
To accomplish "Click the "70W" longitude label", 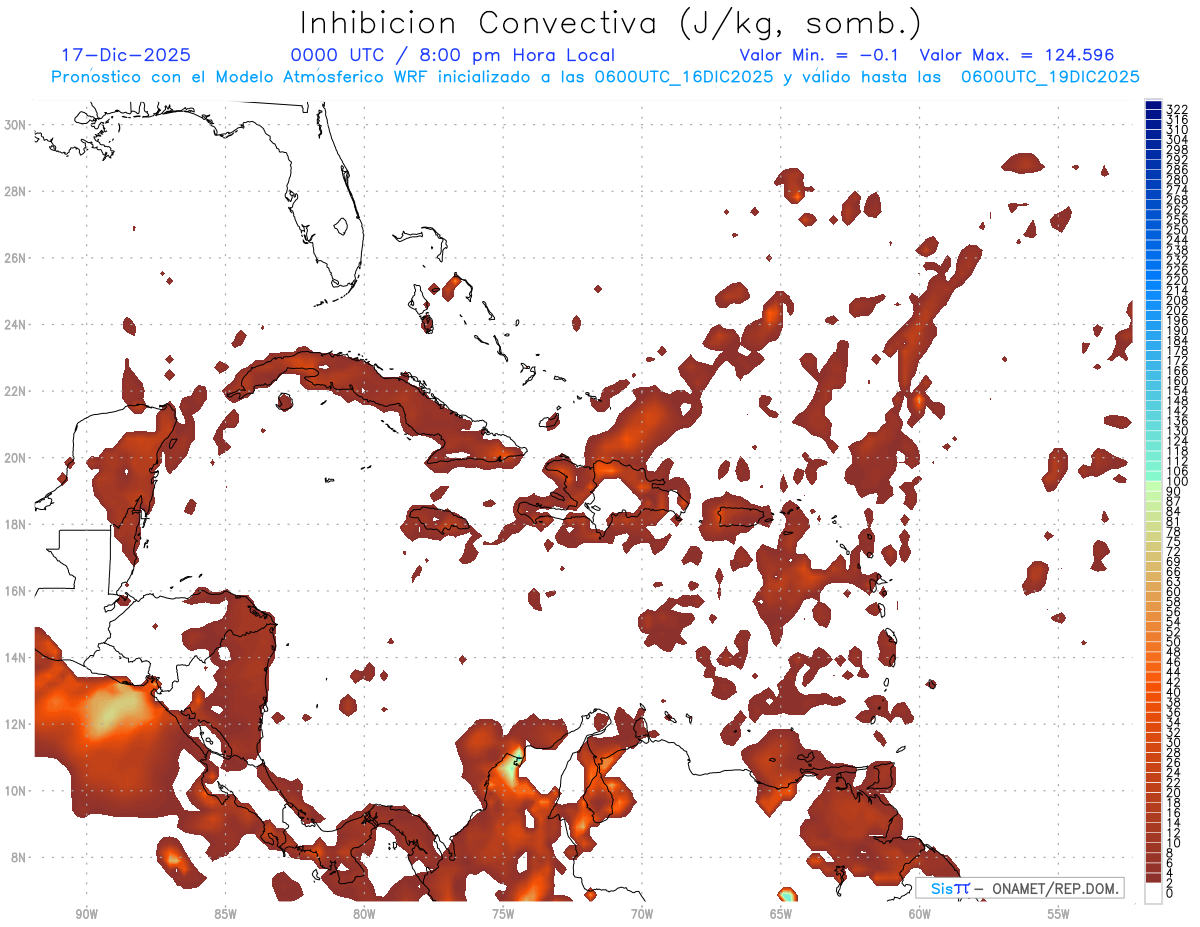I will pos(642,913).
